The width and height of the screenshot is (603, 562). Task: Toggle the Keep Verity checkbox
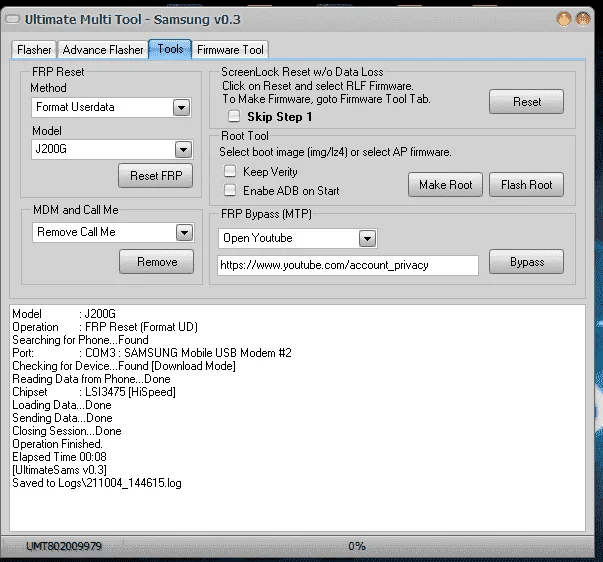[230, 171]
